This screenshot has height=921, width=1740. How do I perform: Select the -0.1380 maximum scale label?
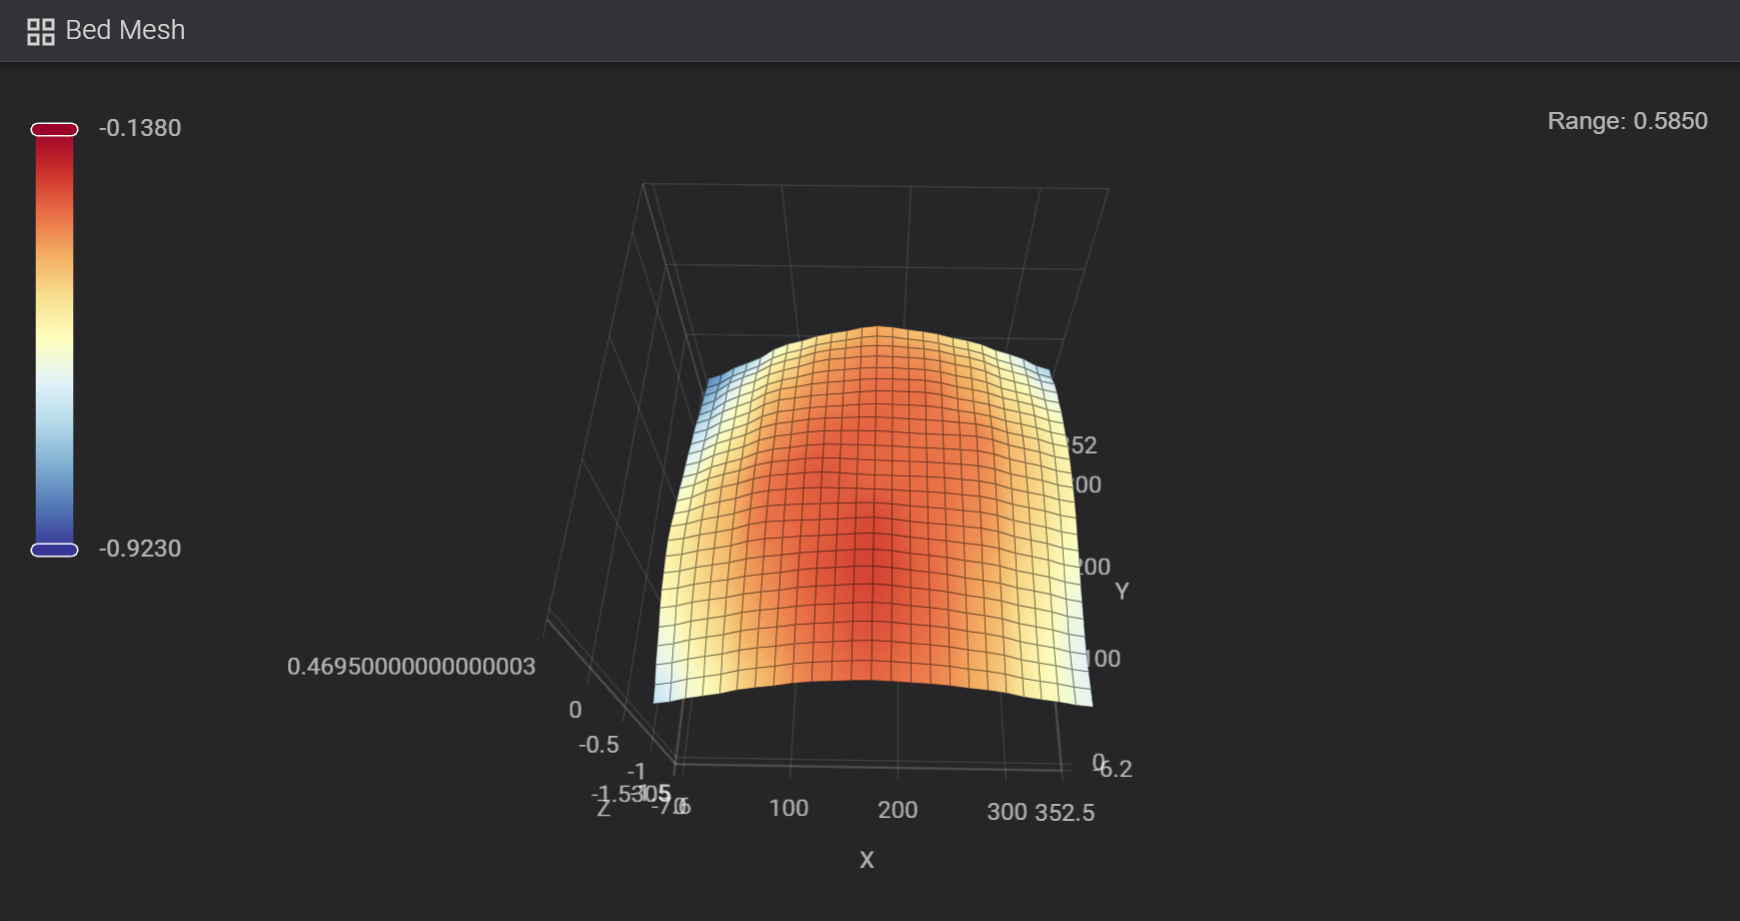(140, 128)
